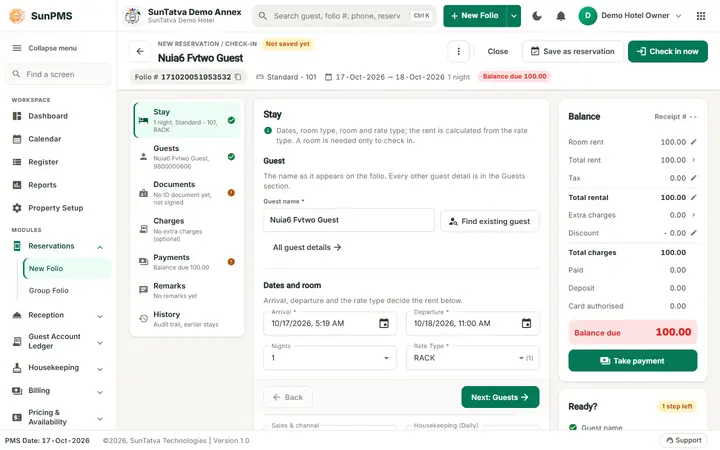Screen dimensions: 720x450
Task: Click the Balance due 100.00 badge
Action: pyautogui.click(x=514, y=76)
